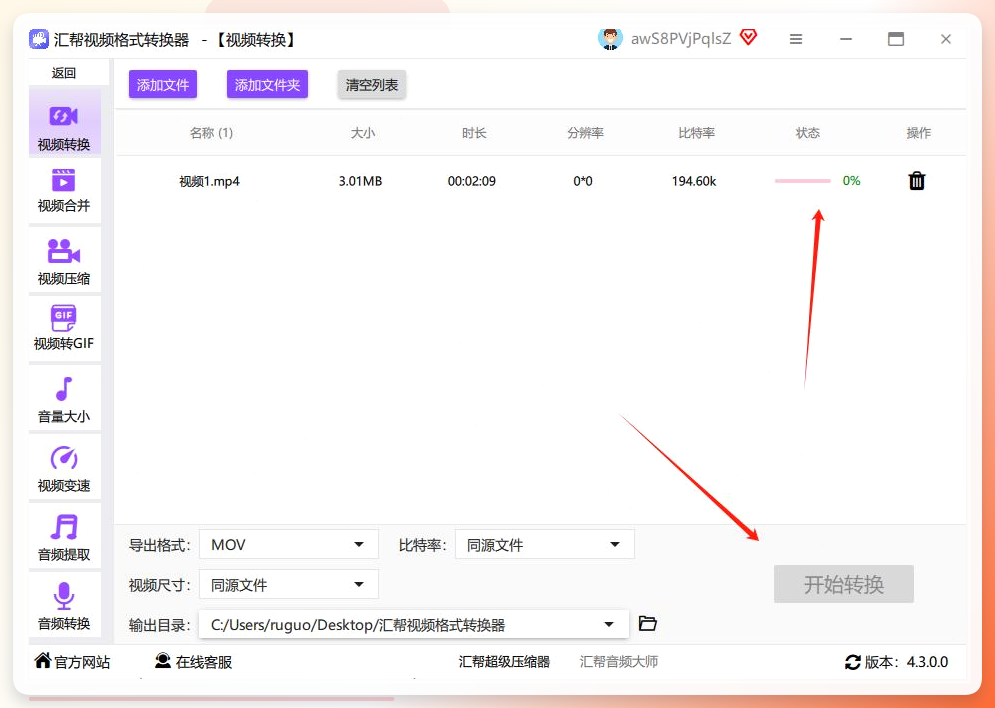Screen dimensions: 995x708
Task: Click the 状态 column header
Action: pos(808,133)
